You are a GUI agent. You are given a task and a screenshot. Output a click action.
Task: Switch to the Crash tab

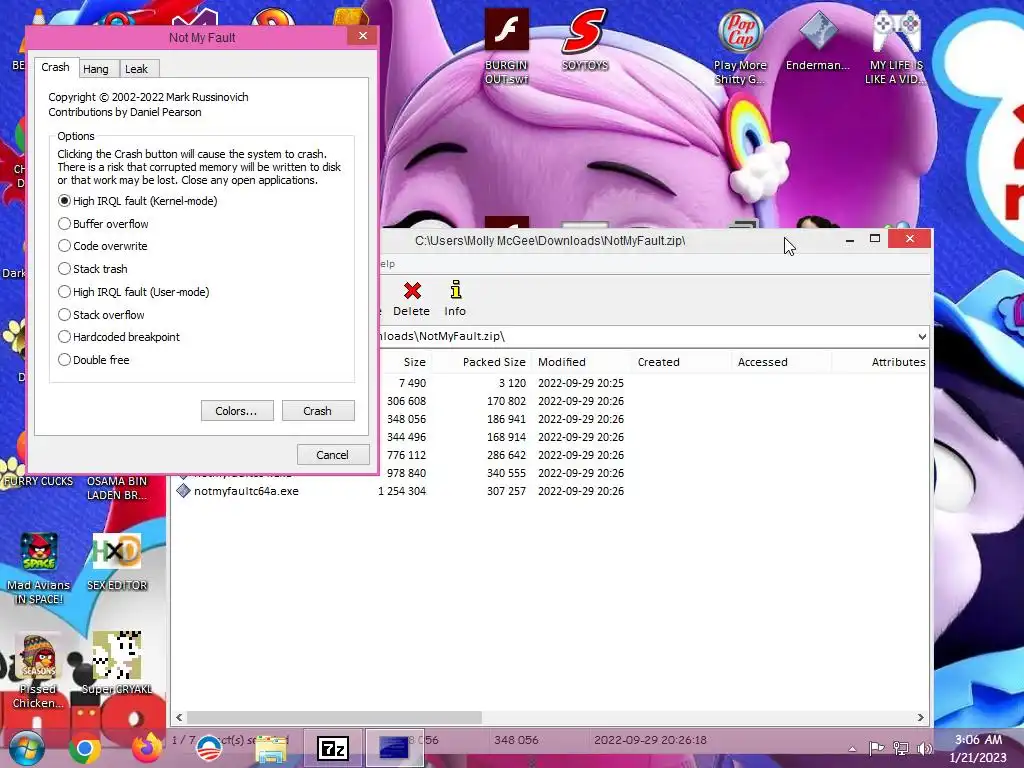coord(56,67)
